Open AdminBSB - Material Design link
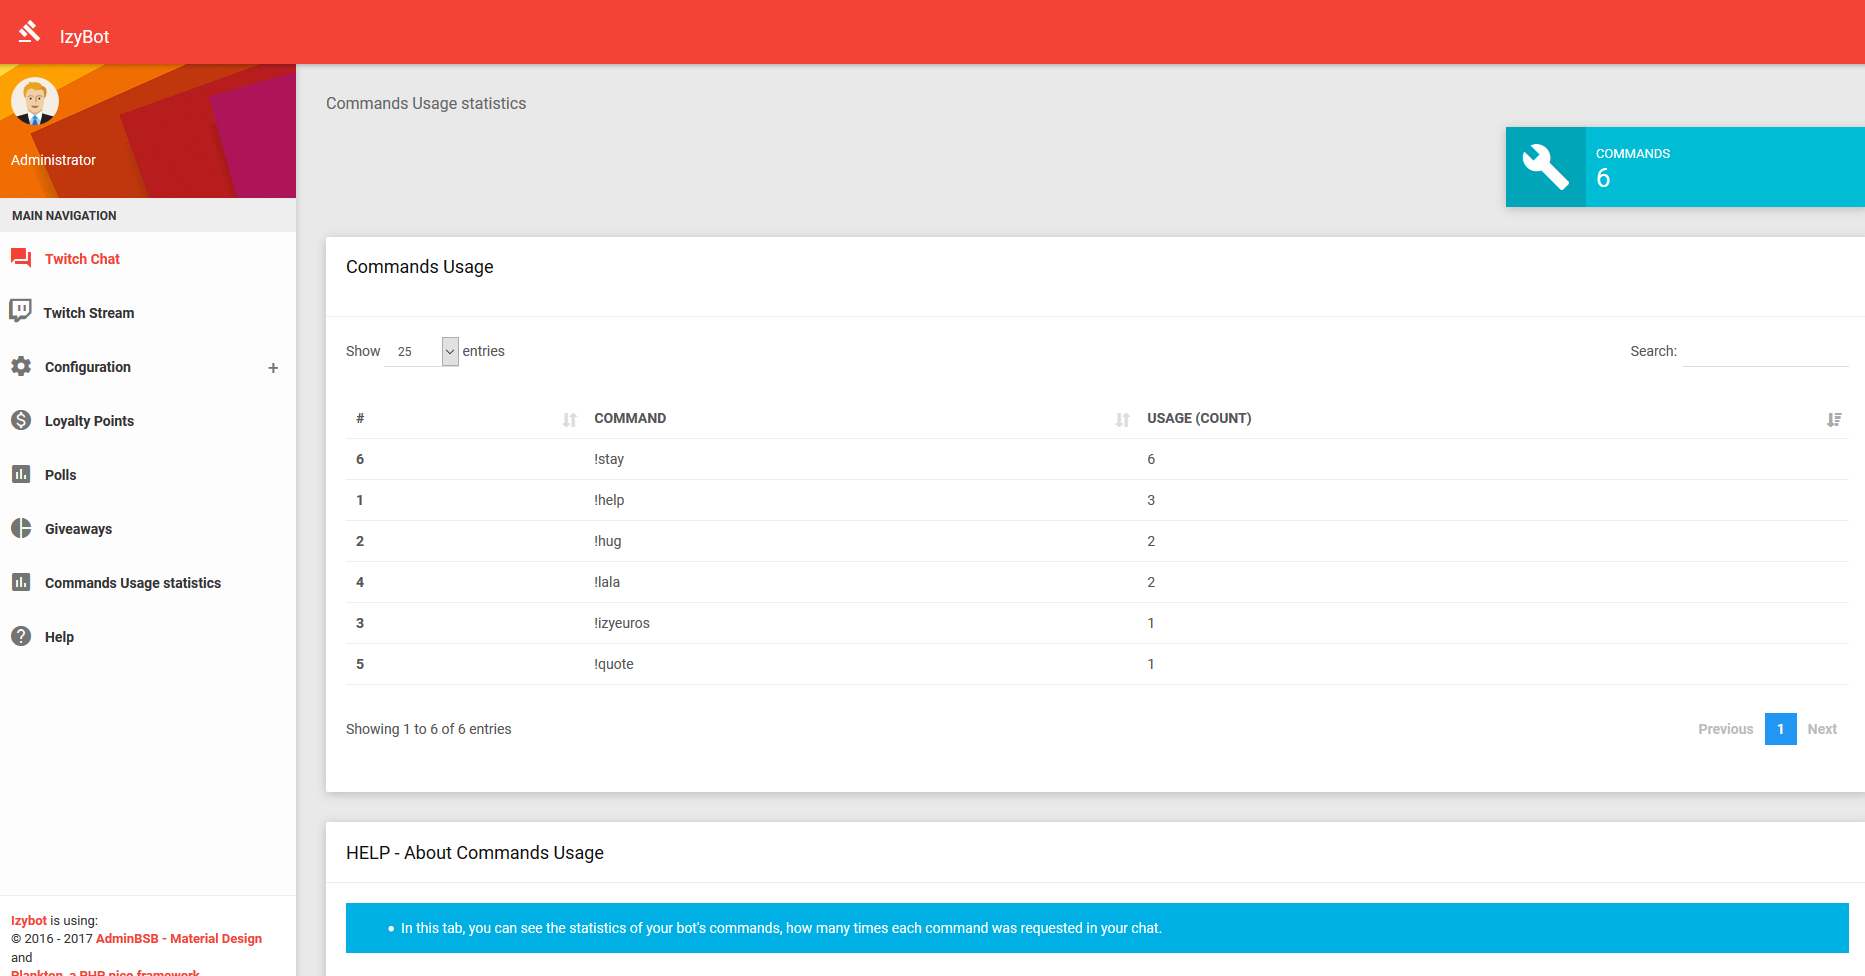The image size is (1865, 976). 179,938
